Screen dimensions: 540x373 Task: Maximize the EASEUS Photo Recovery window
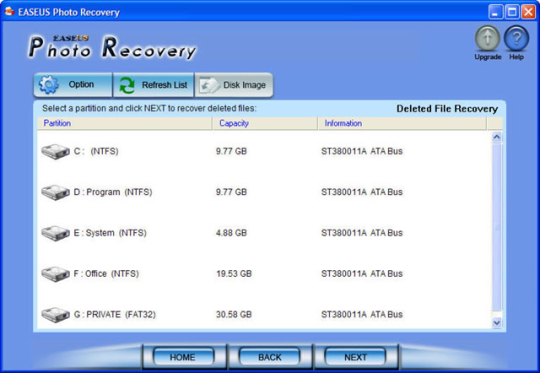pos(512,12)
